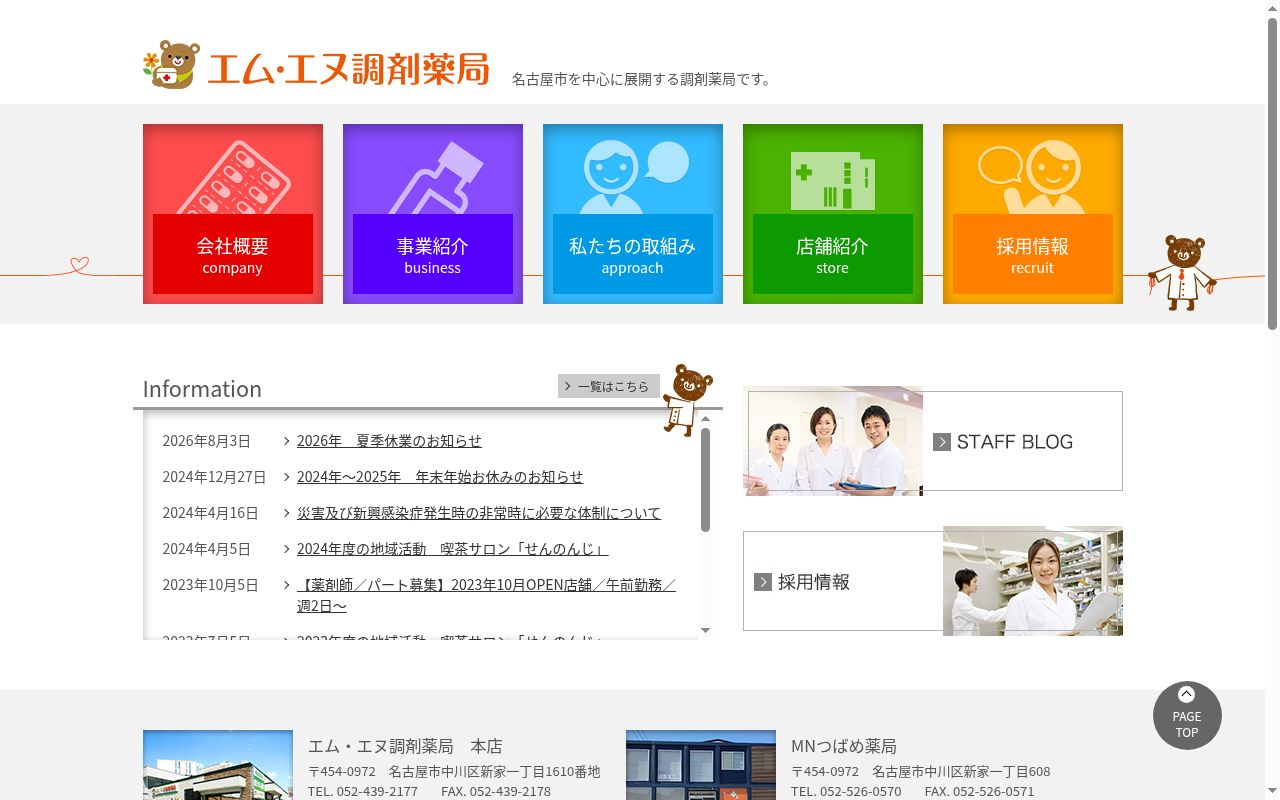Click arrow icon beside 採用情報 banner
The height and width of the screenshot is (800, 1280).
tap(763, 582)
